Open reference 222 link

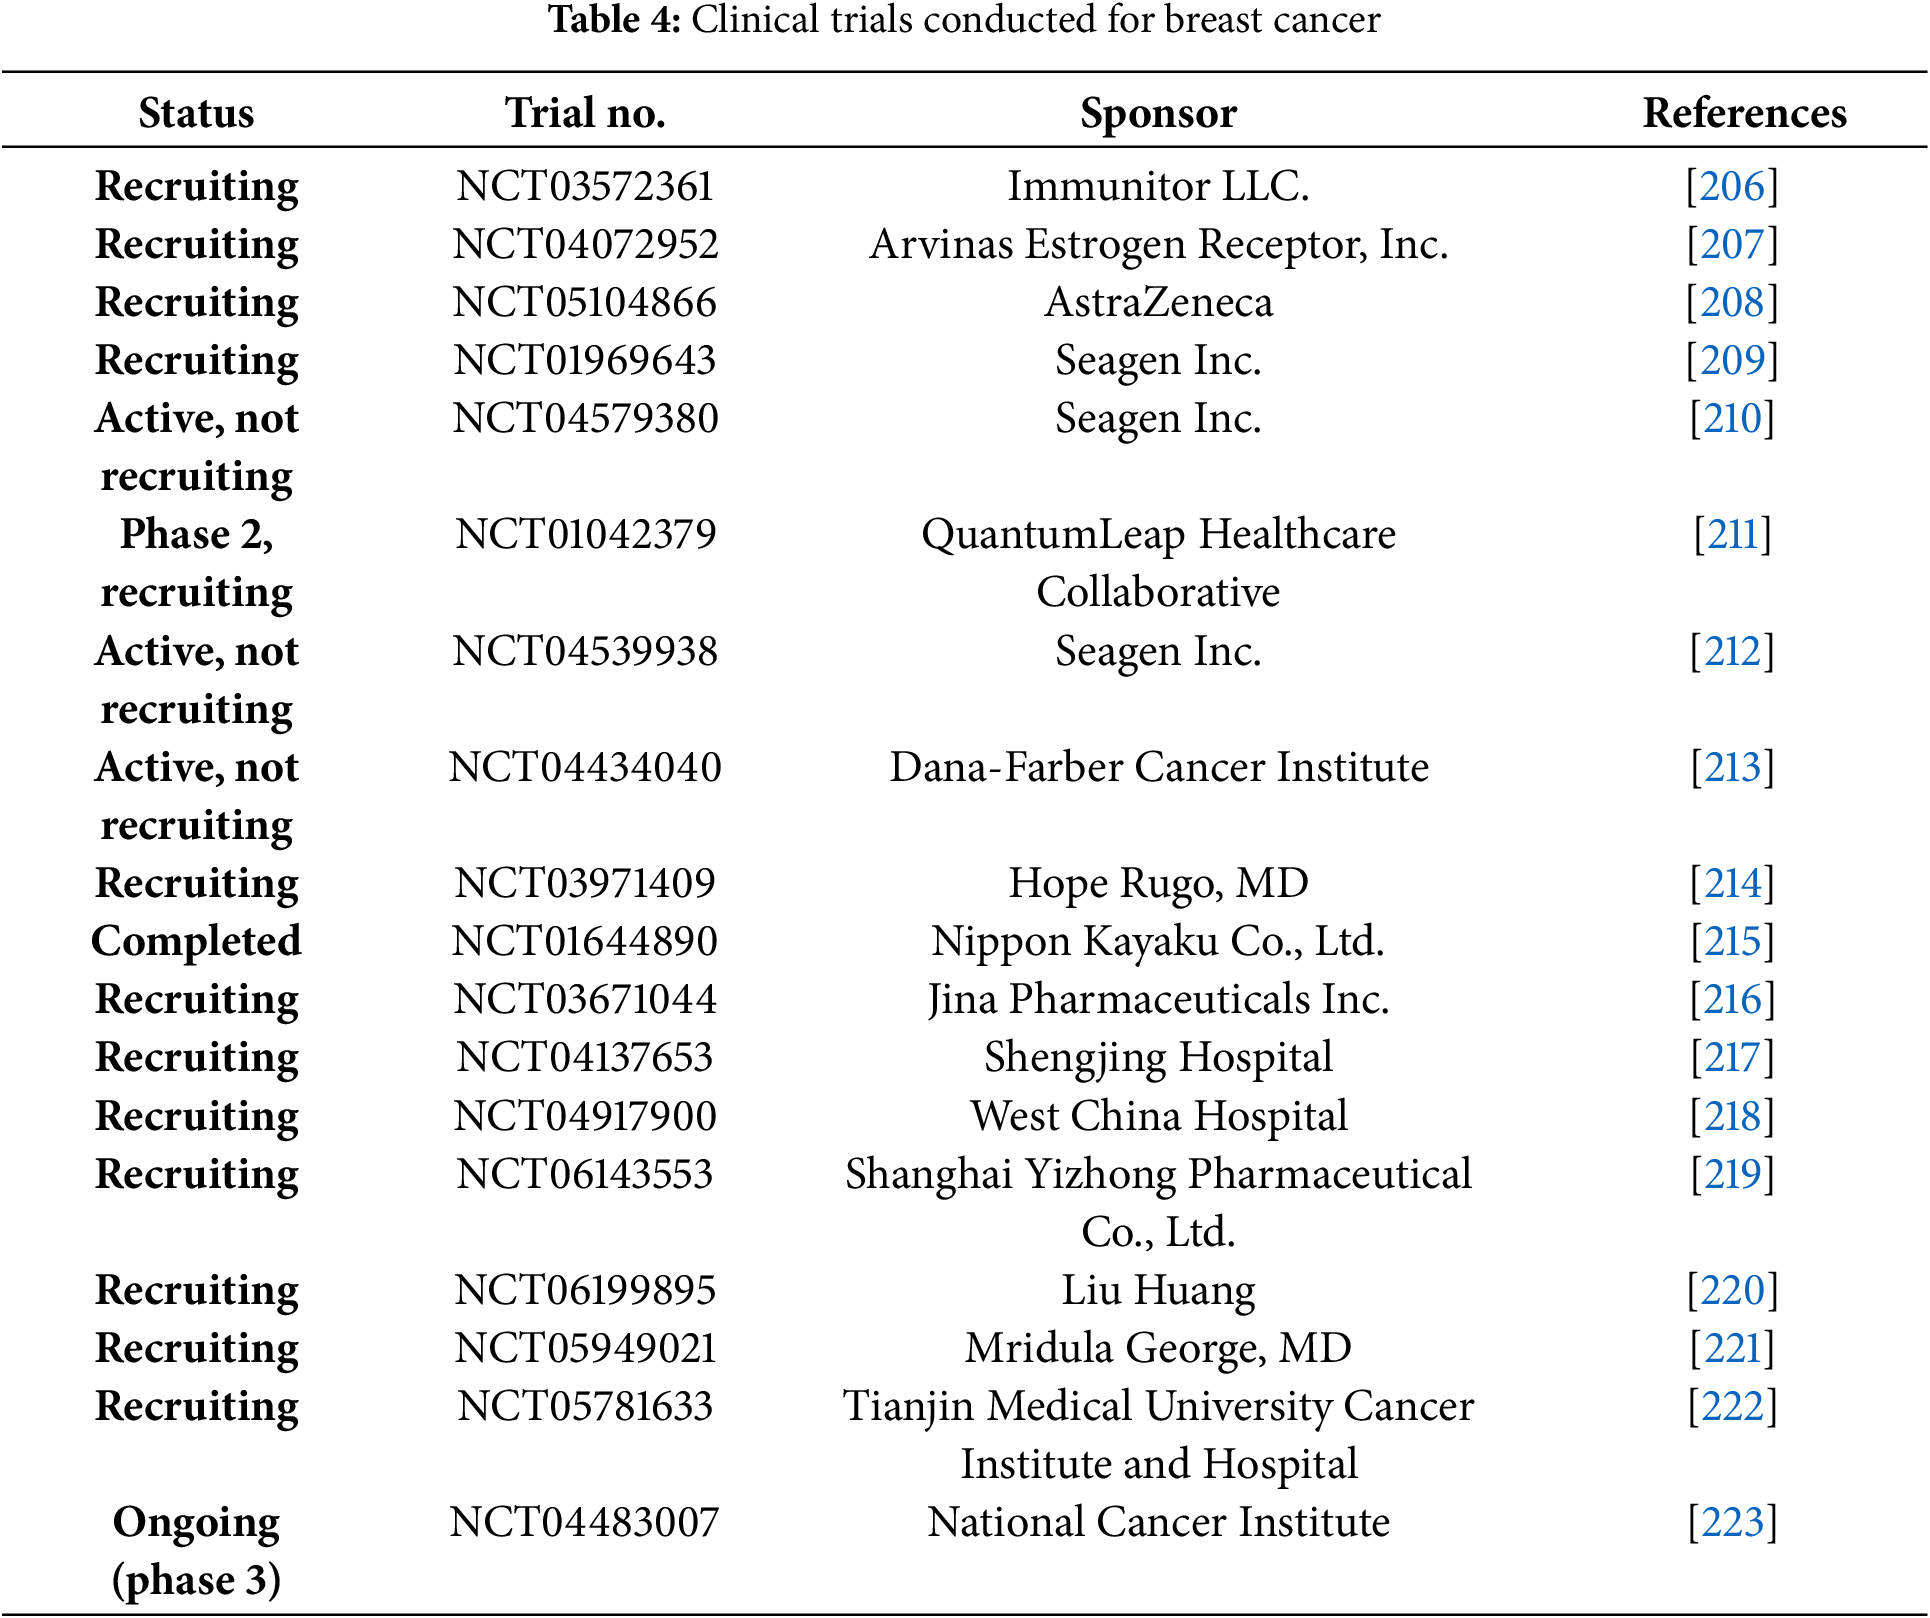pos(1732,1407)
